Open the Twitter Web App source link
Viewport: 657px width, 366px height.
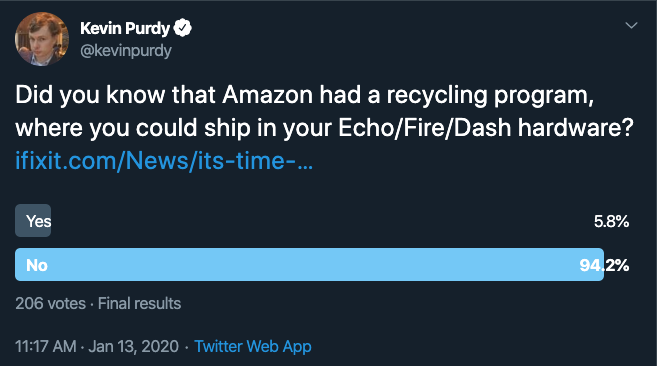coord(253,346)
